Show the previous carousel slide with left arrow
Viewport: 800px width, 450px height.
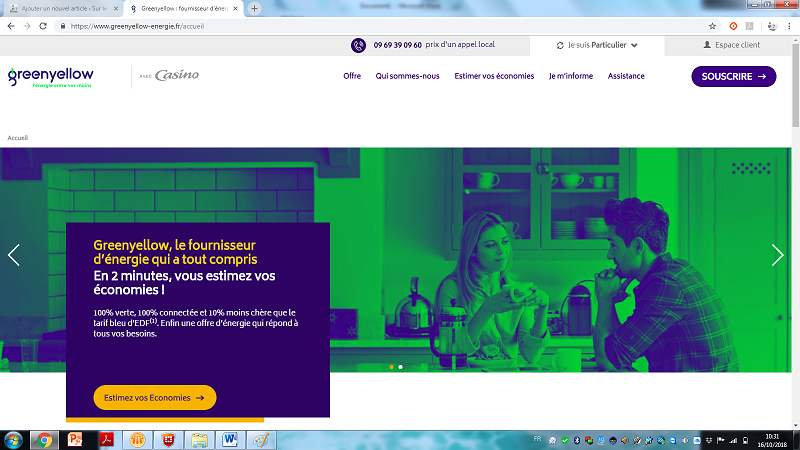click(x=14, y=255)
